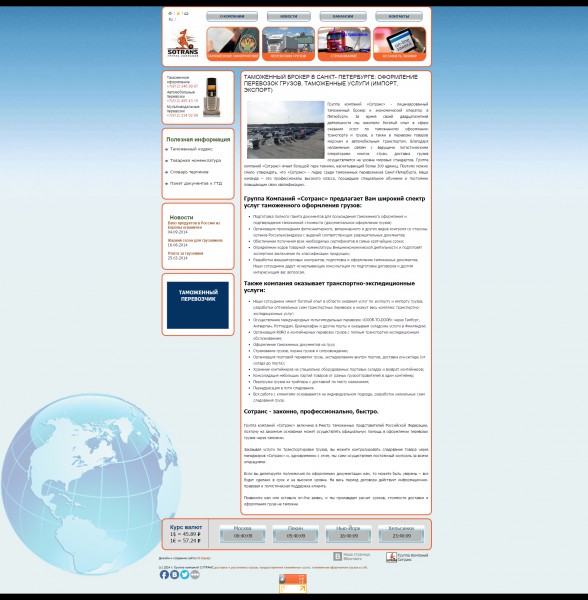Click the automobile transport phone number

click(x=182, y=101)
